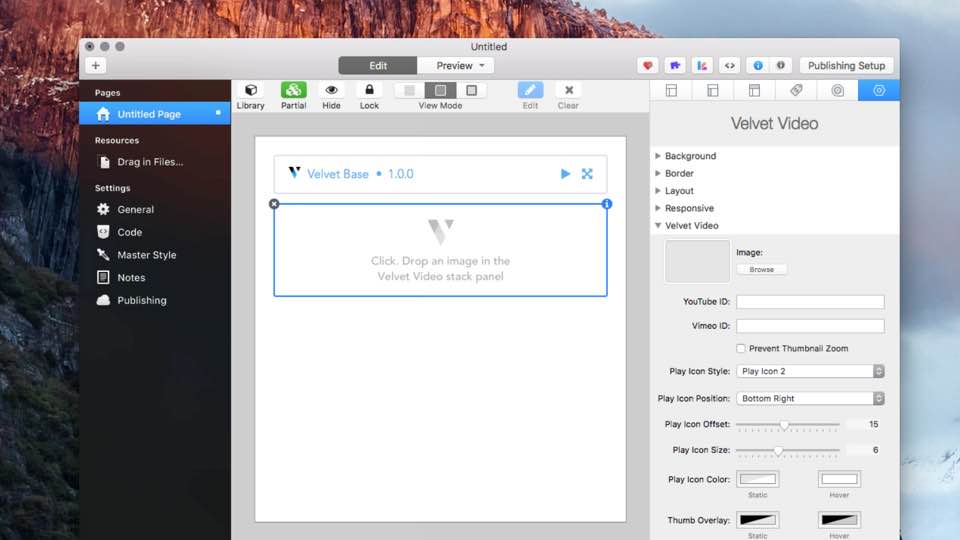
Task: Click the blue info badge on the stack
Action: [x=606, y=204]
